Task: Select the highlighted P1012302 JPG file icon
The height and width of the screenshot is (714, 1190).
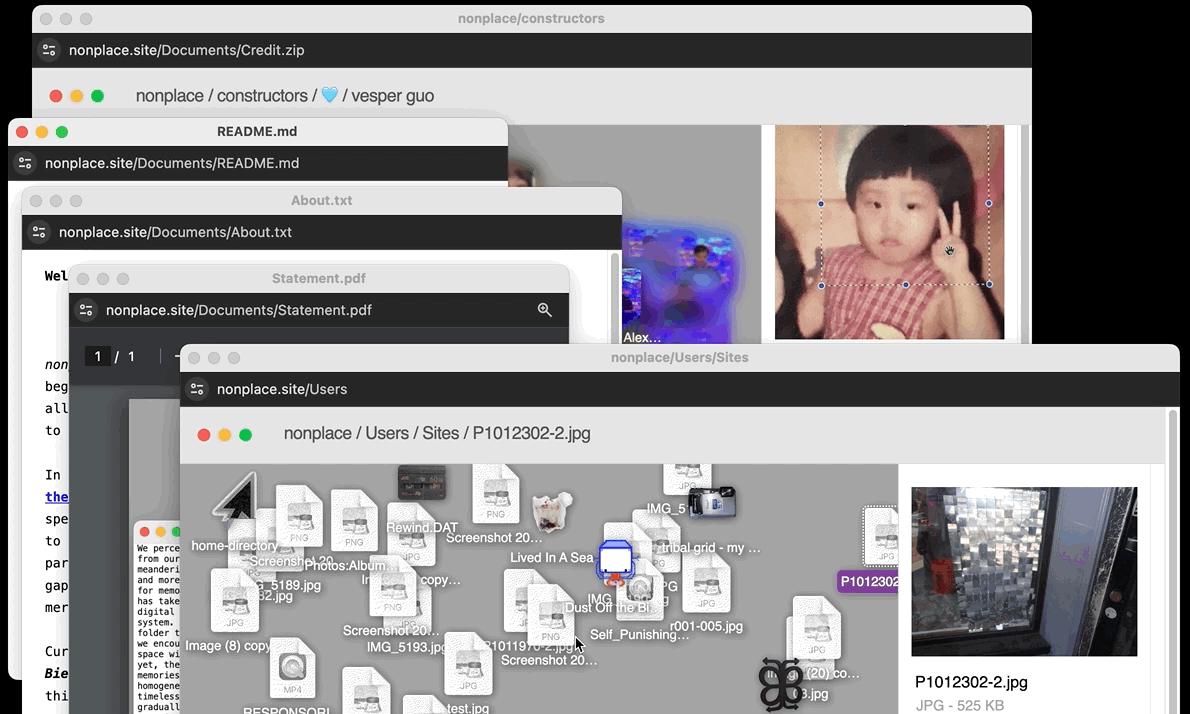Action: click(x=880, y=536)
